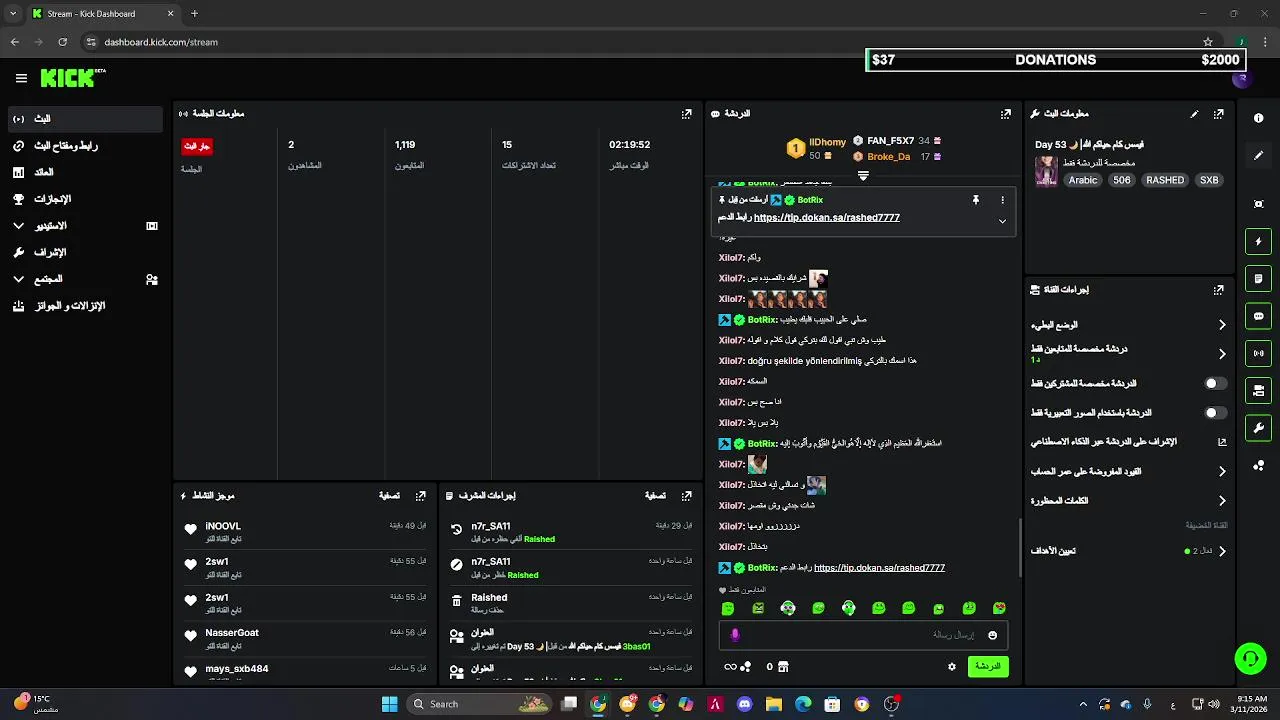Open the pinned message three-dot menu
Viewport: 1280px width, 720px height.
tap(1002, 200)
